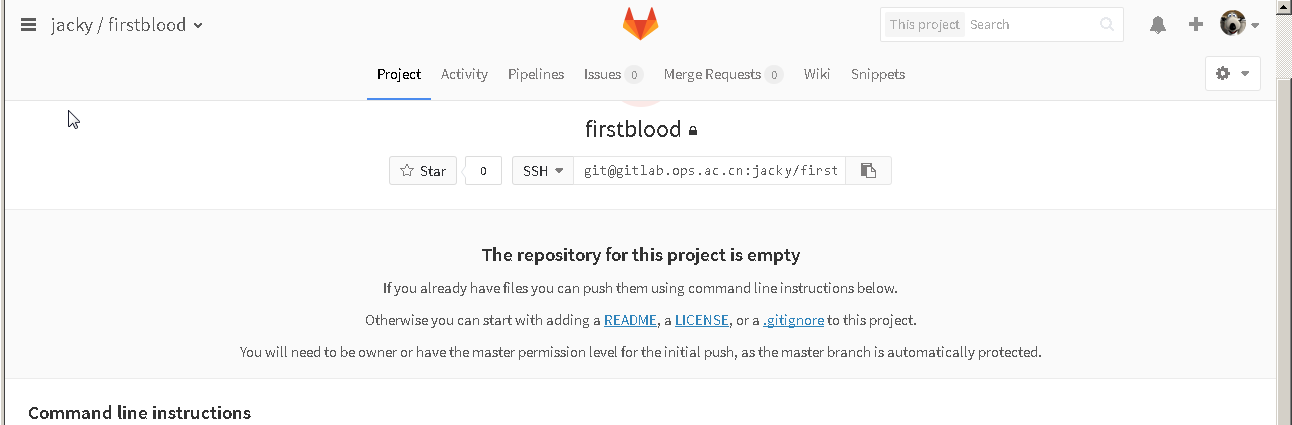Open the gear settings dropdown
The image size is (1292, 425).
click(1232, 74)
